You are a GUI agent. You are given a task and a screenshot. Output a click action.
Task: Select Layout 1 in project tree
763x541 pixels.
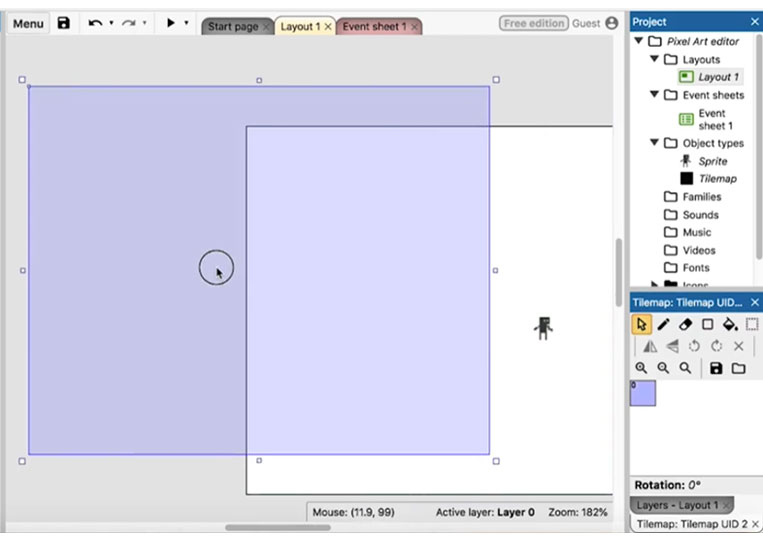point(710,77)
